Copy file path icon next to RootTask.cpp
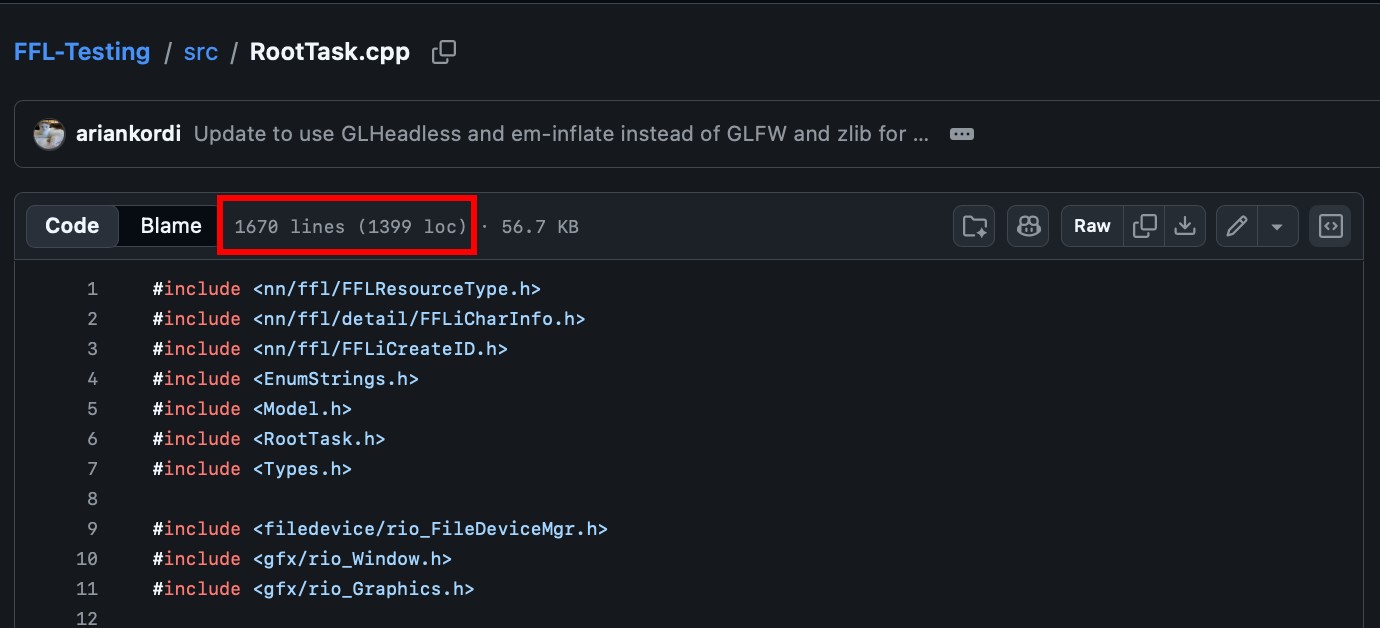Viewport: 1380px width, 628px height. tap(444, 53)
